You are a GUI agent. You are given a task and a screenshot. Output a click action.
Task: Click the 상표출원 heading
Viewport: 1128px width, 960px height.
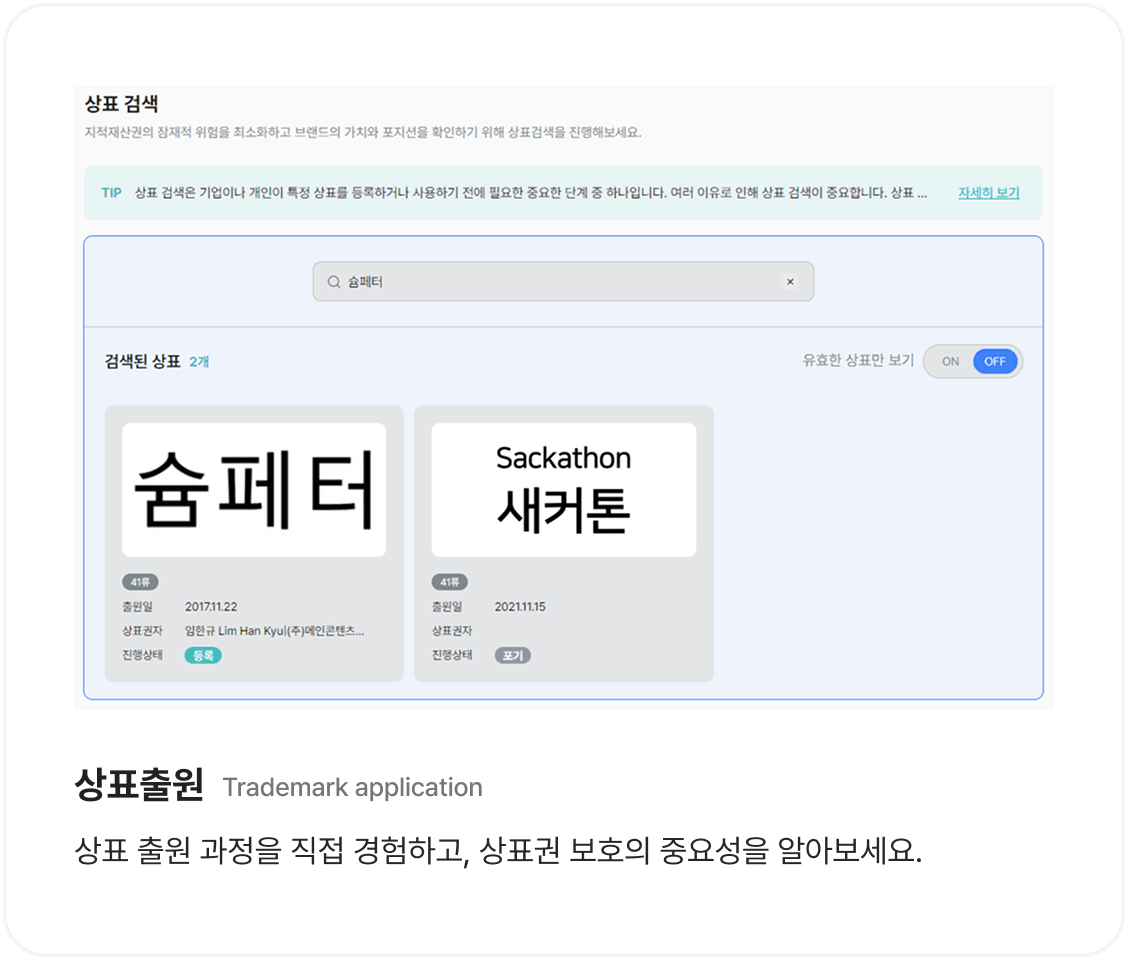click(139, 785)
